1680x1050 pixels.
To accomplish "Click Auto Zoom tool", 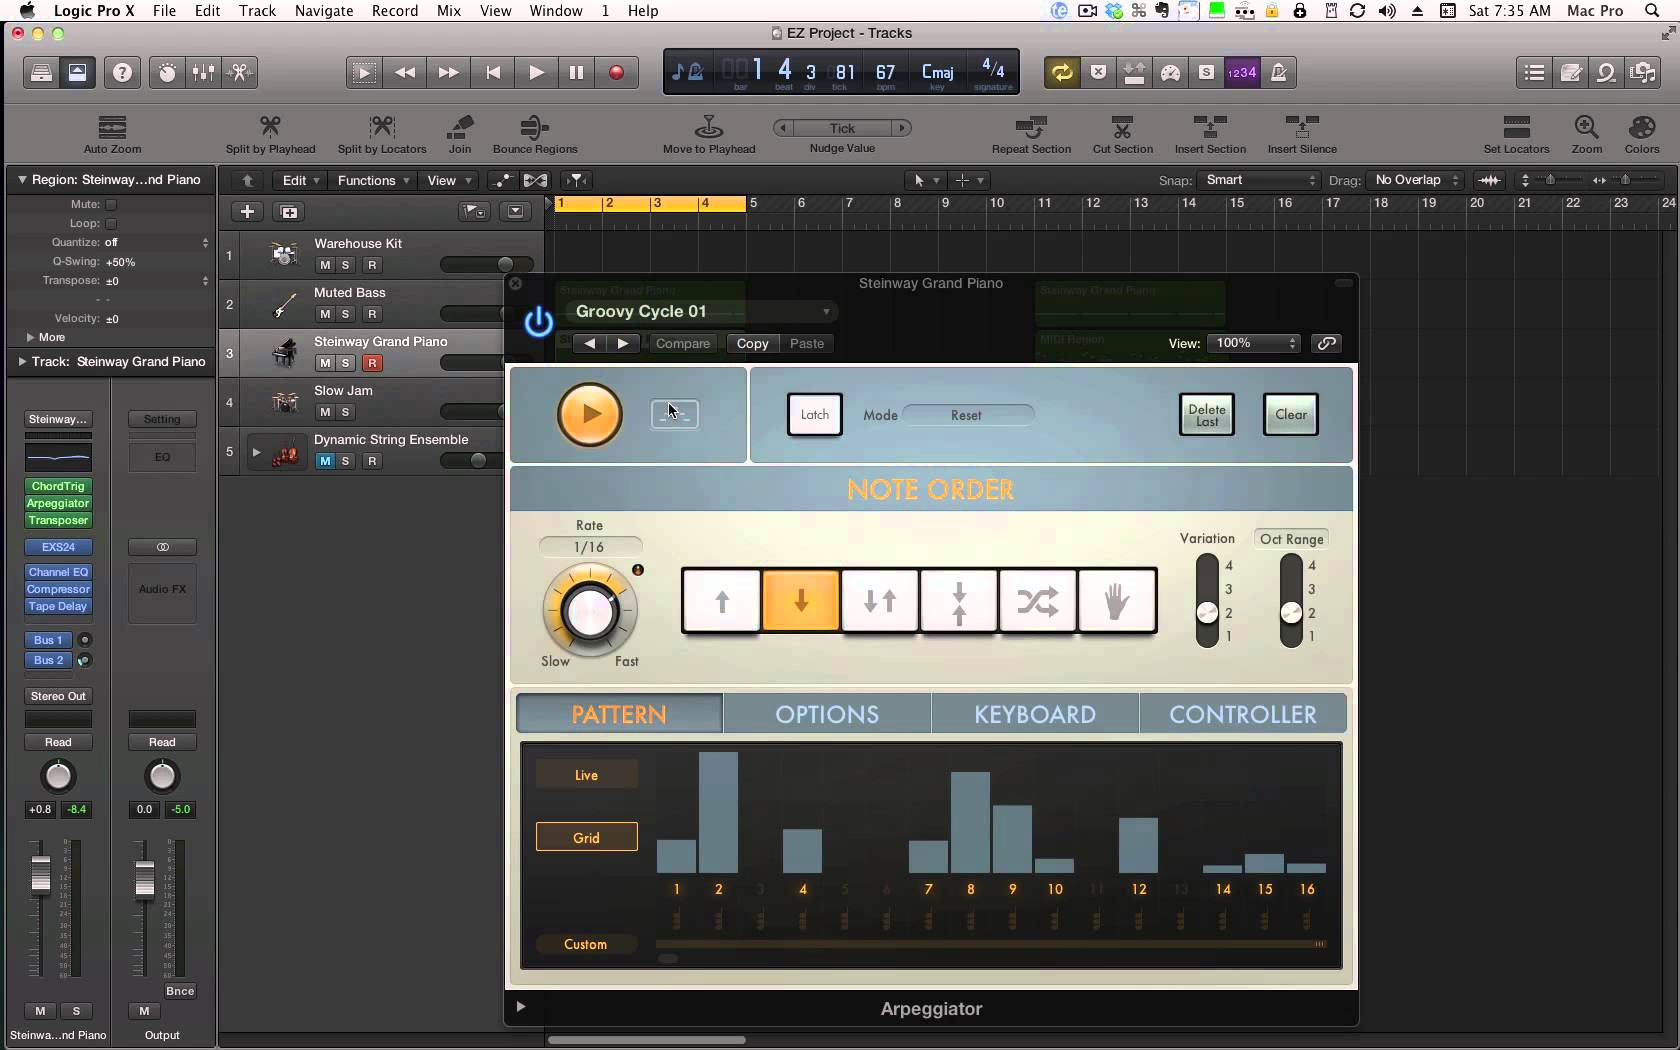I will (112, 134).
